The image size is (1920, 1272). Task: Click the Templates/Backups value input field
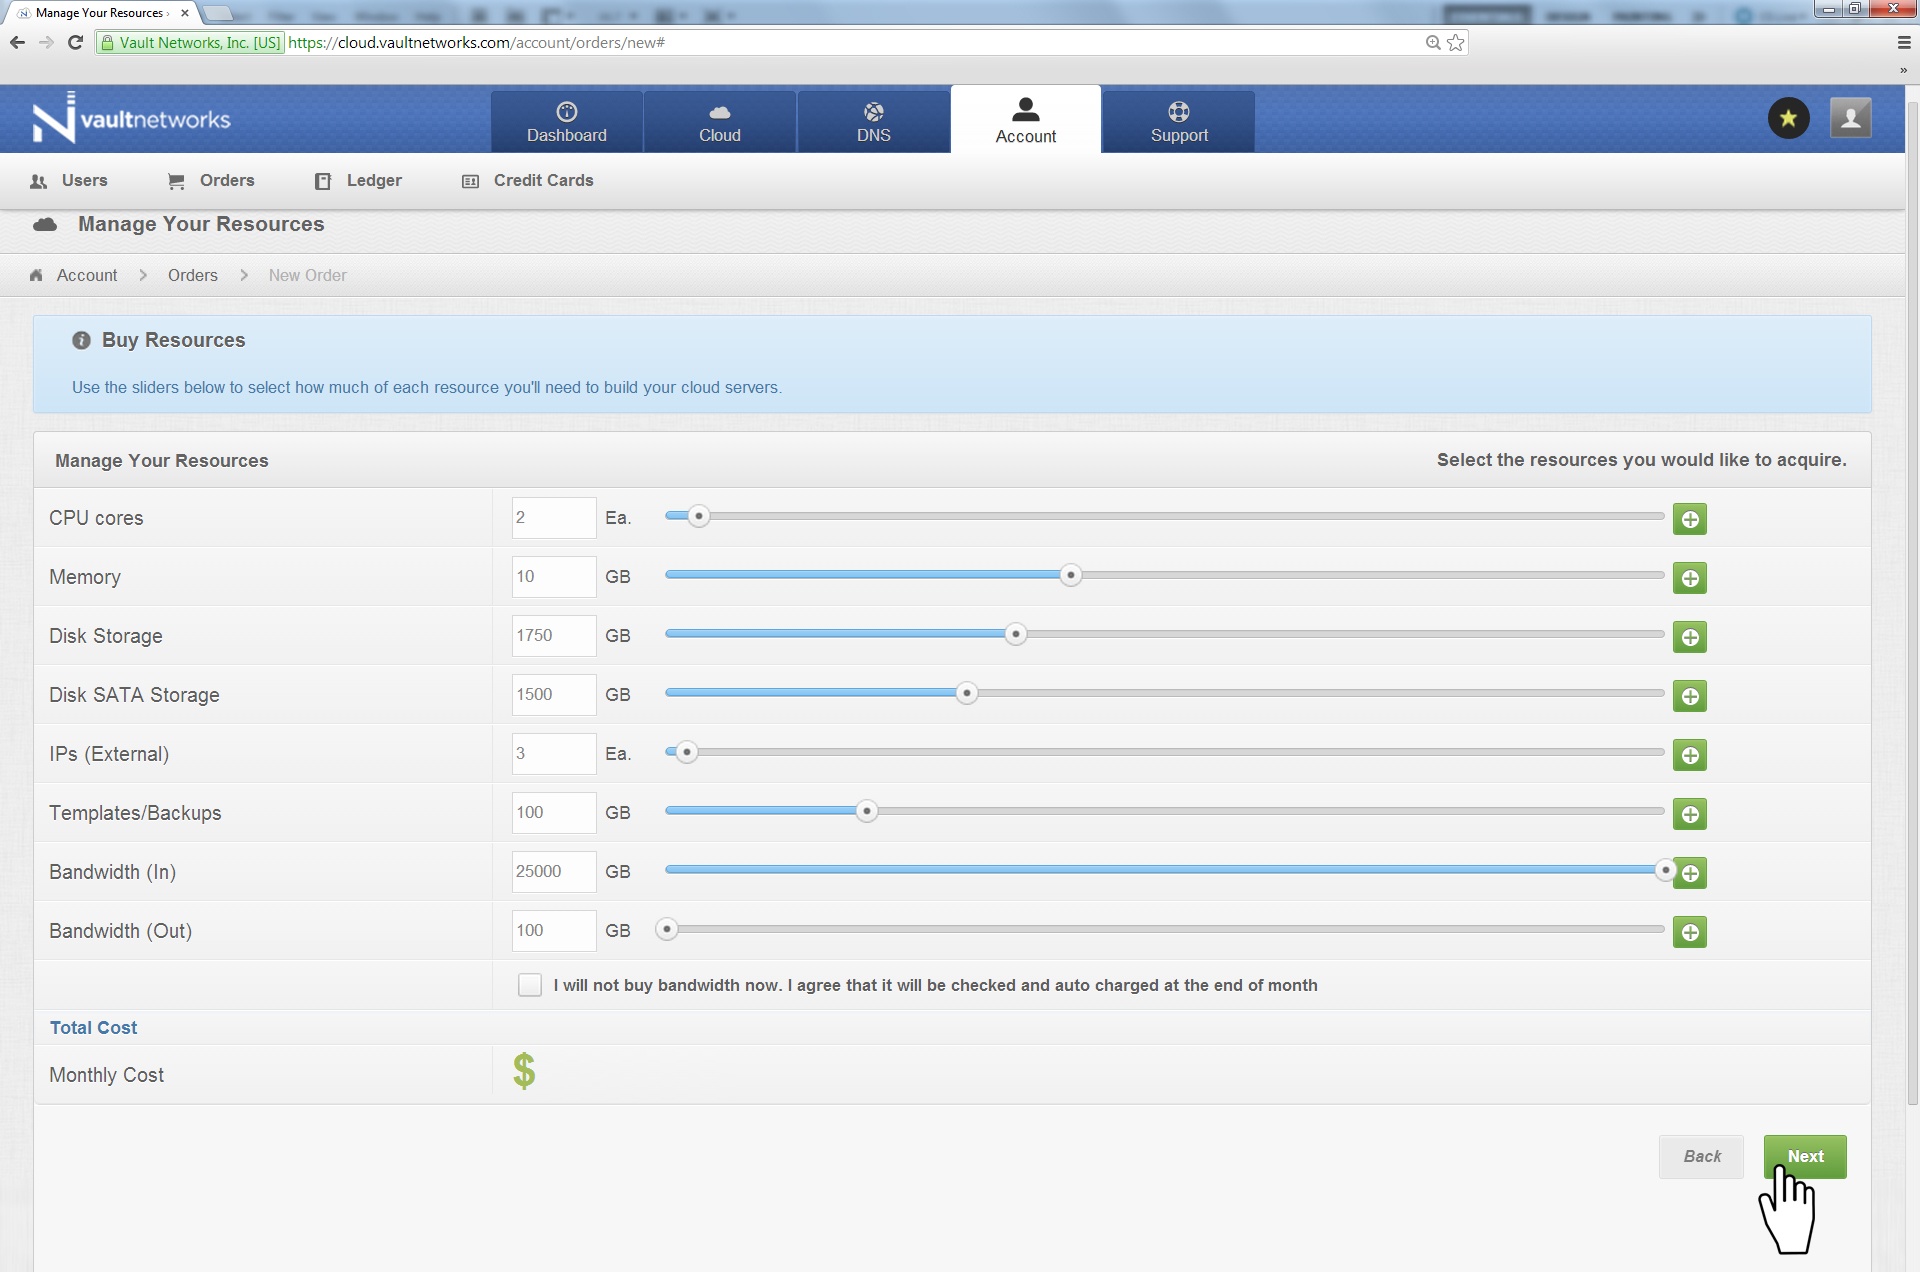point(553,813)
